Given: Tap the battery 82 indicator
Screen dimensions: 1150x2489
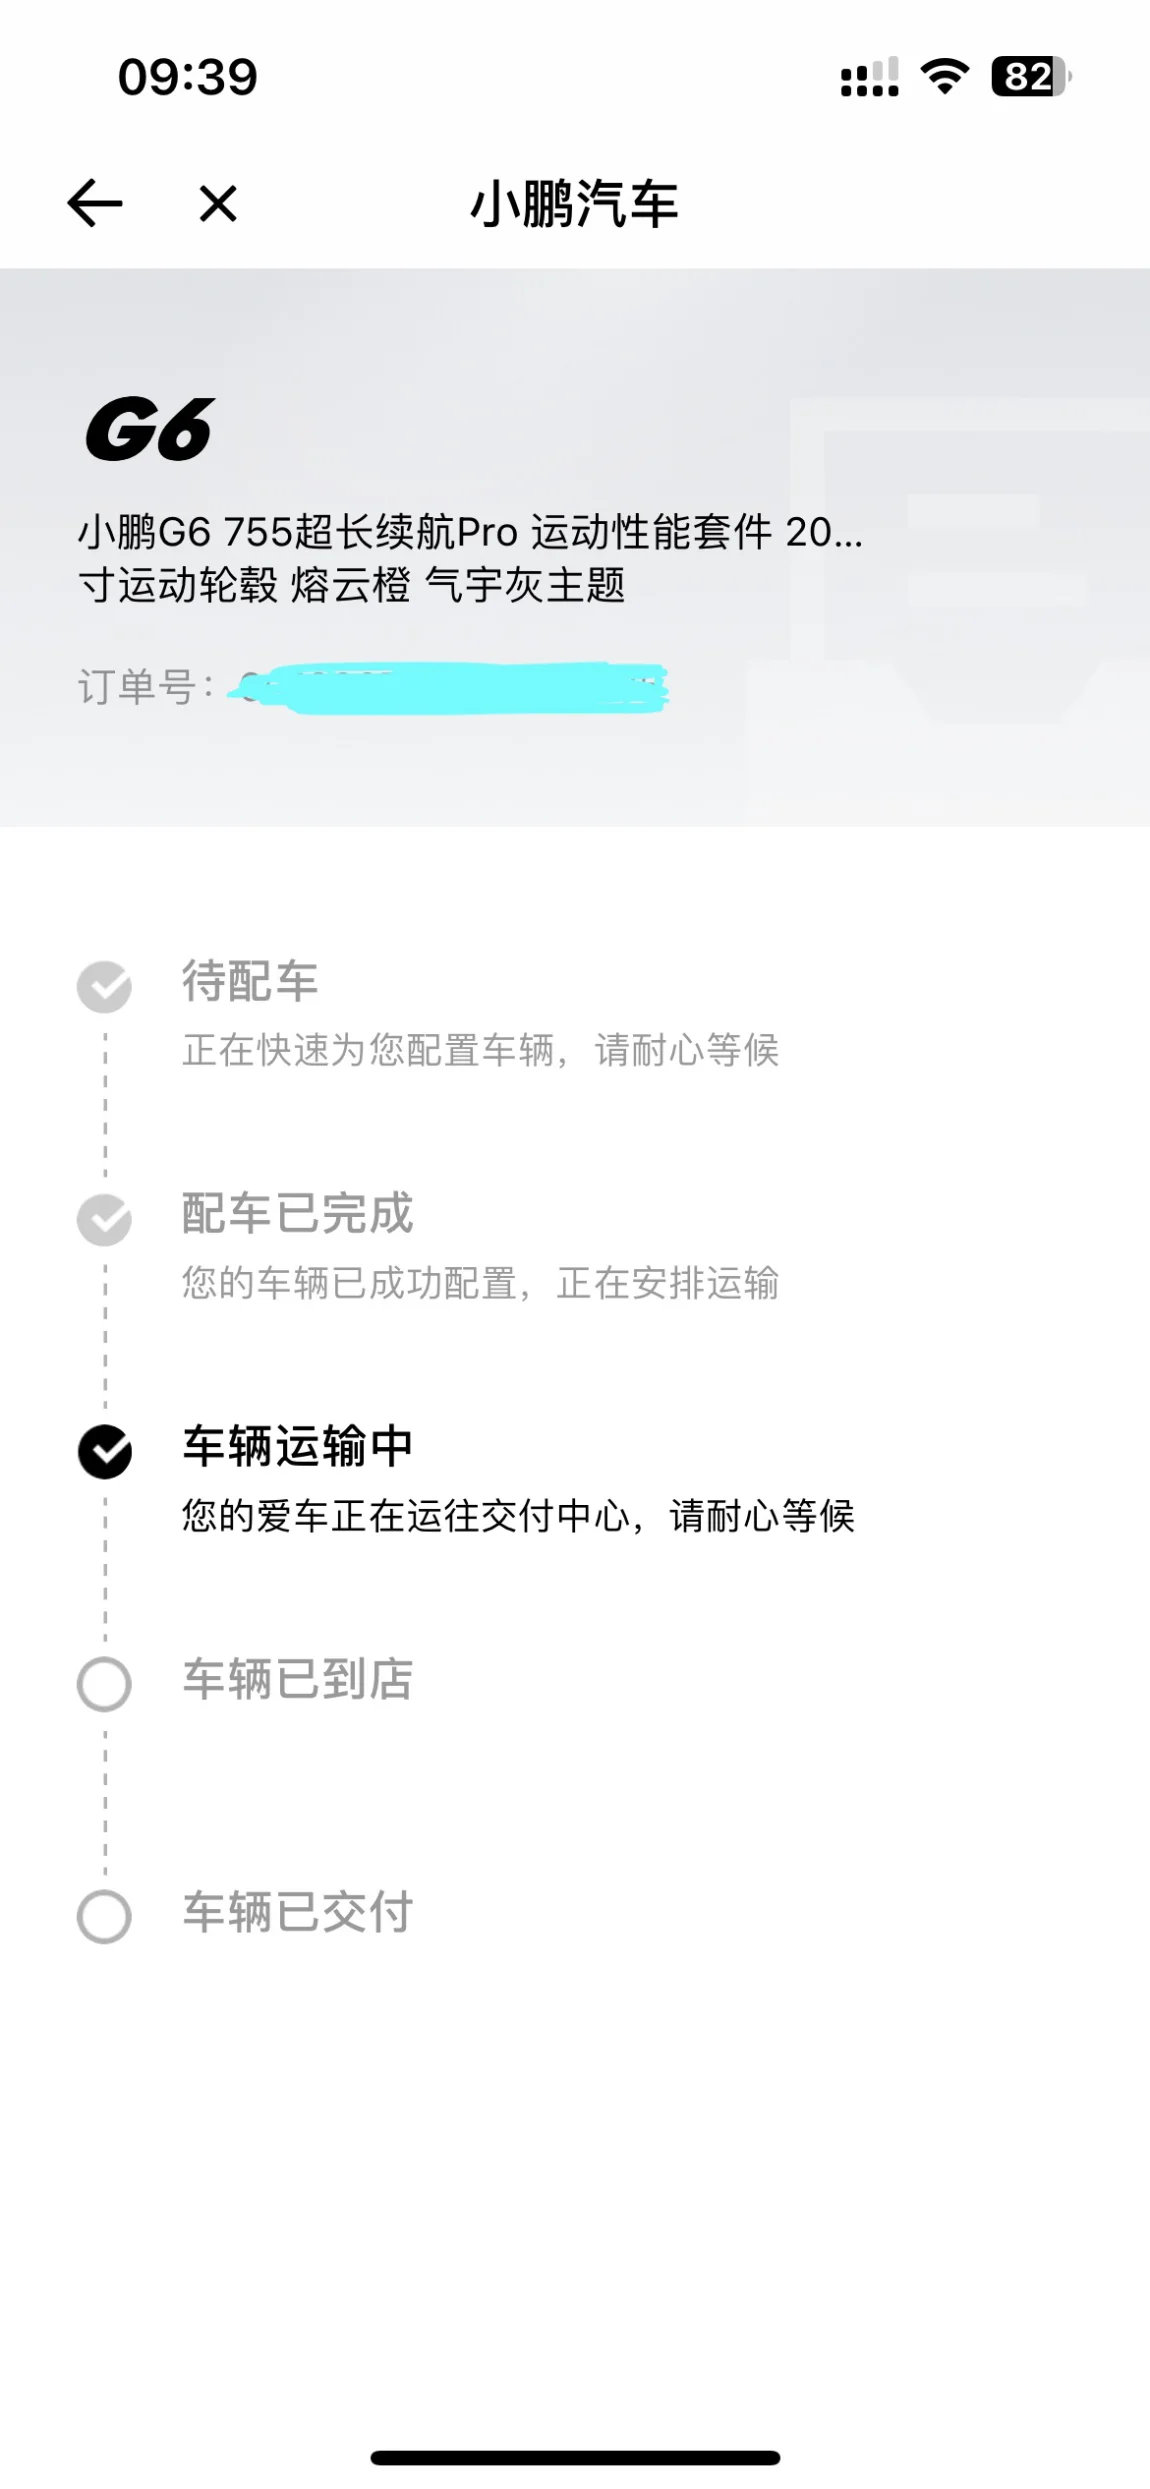Looking at the screenshot, I should click(1031, 77).
